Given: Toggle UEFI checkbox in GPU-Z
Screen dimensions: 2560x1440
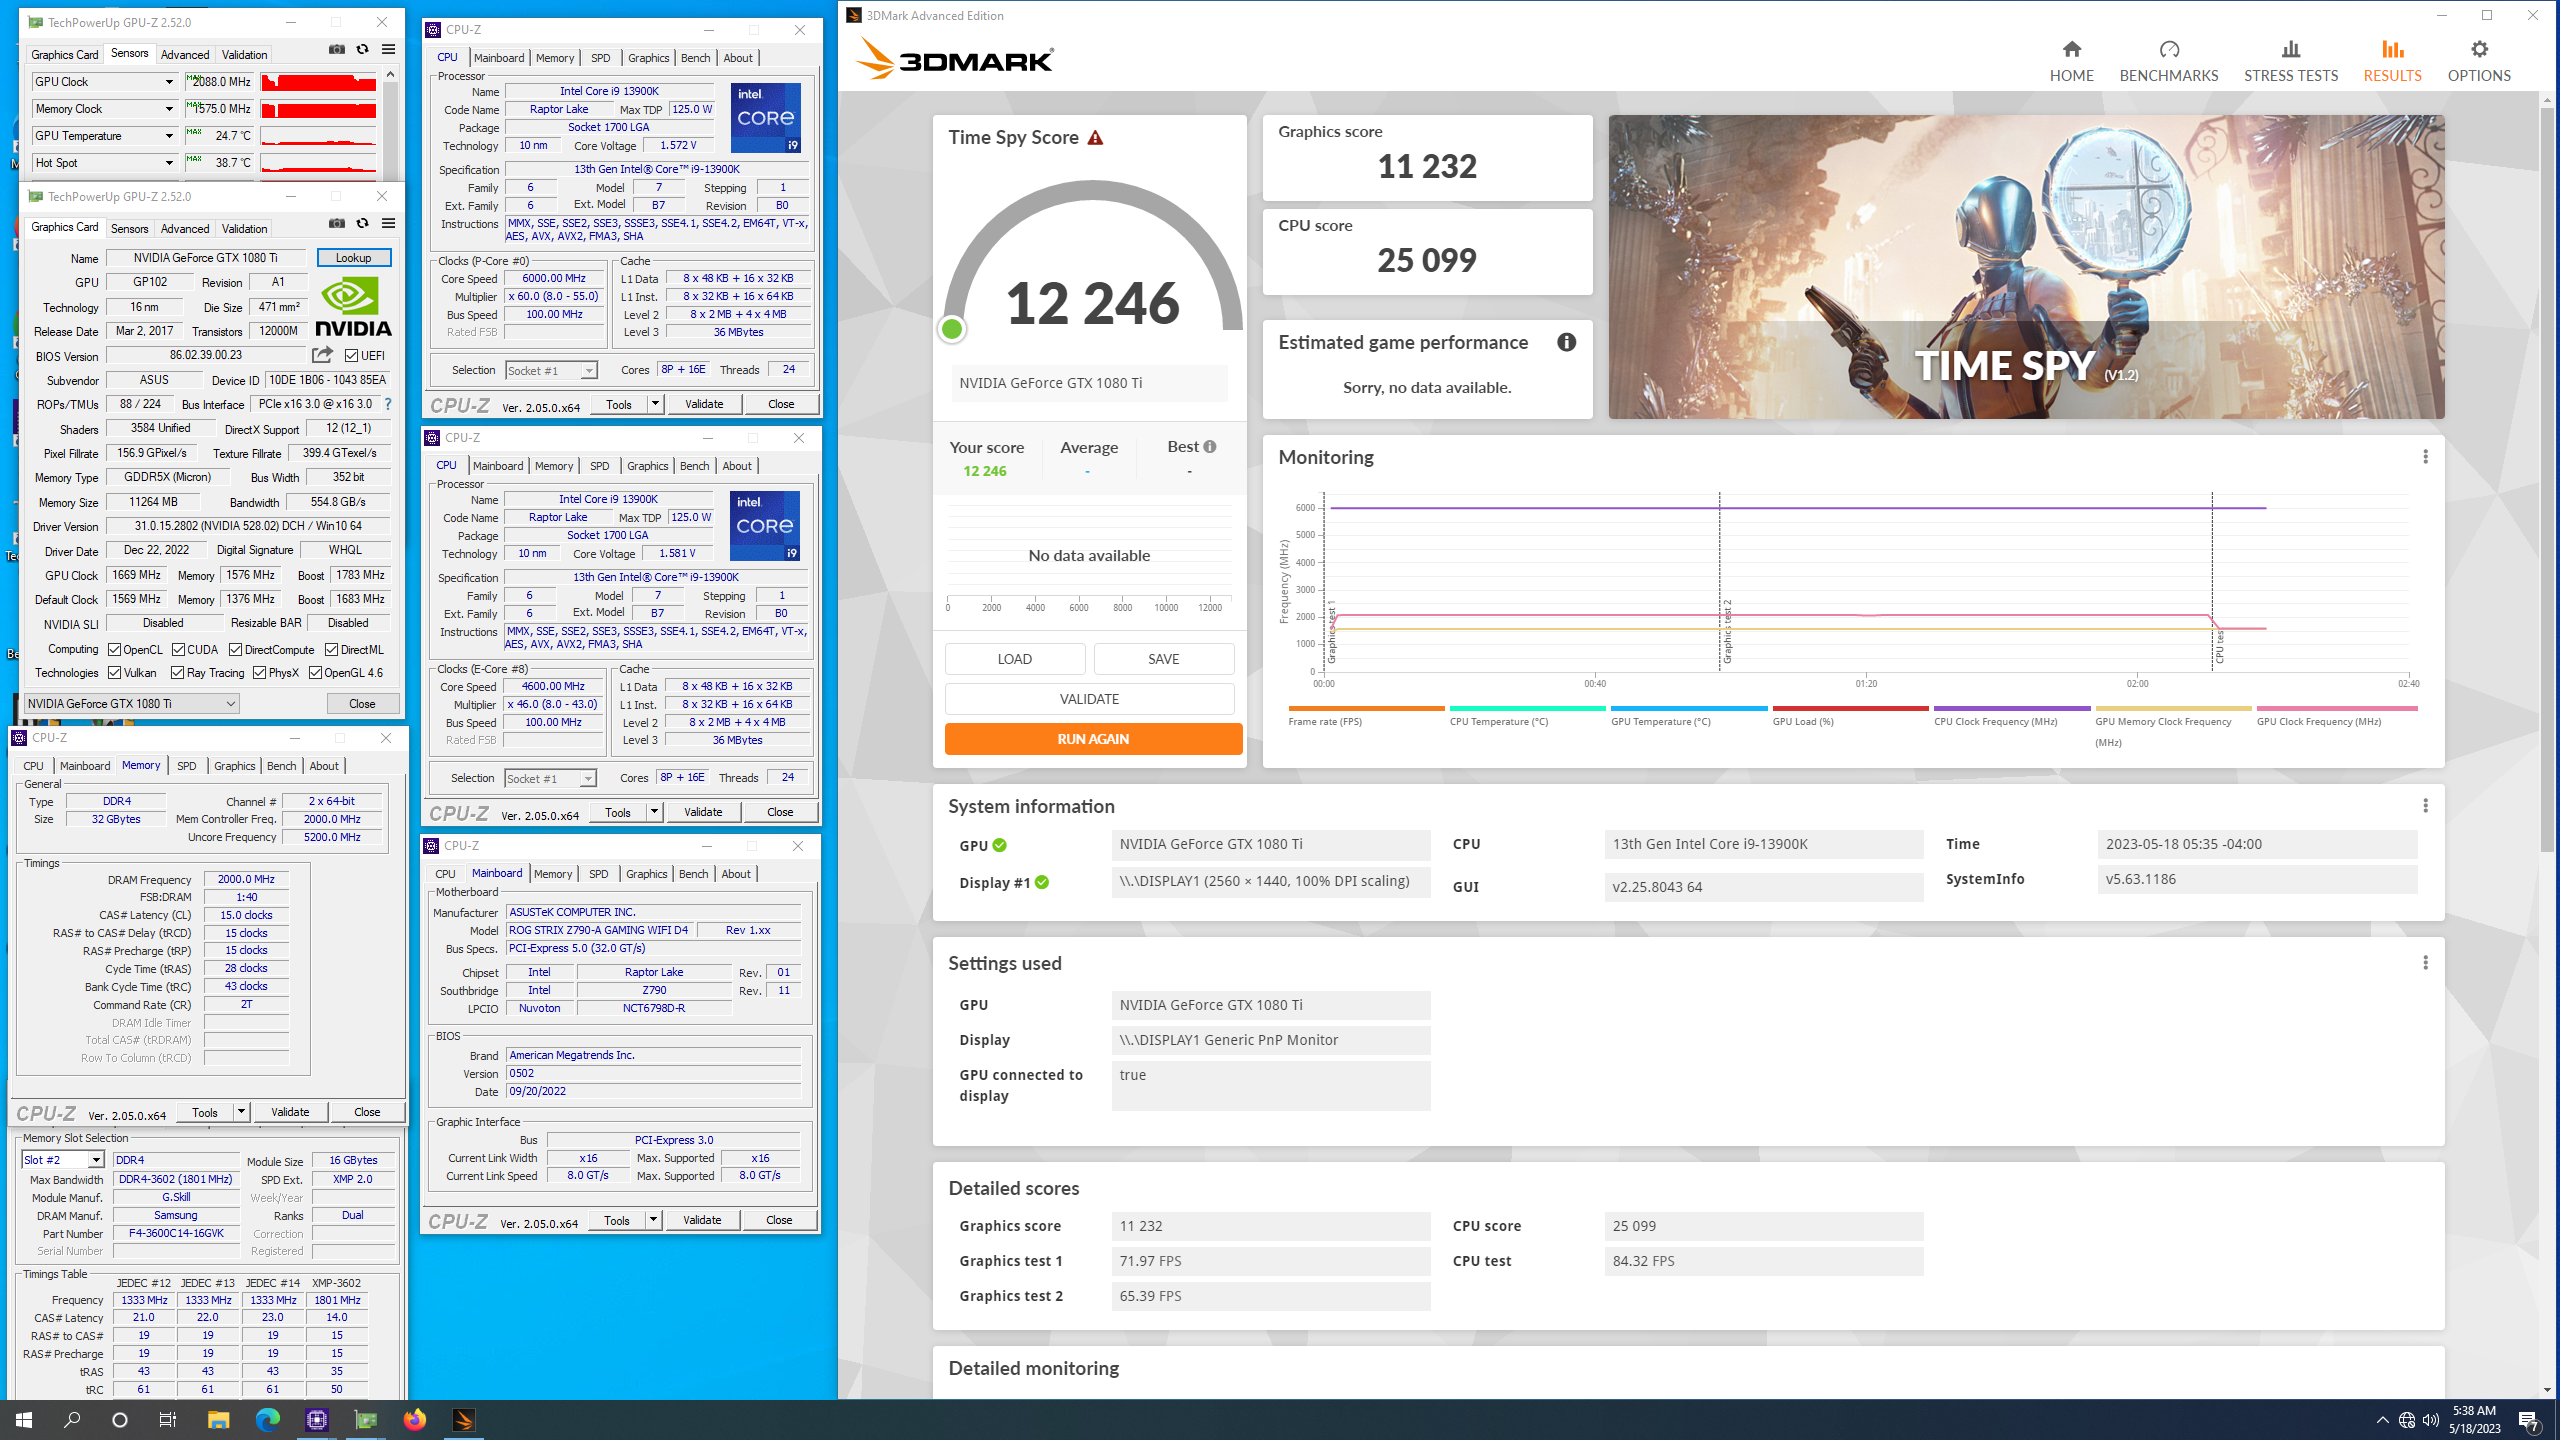Looking at the screenshot, I should pos(352,356).
